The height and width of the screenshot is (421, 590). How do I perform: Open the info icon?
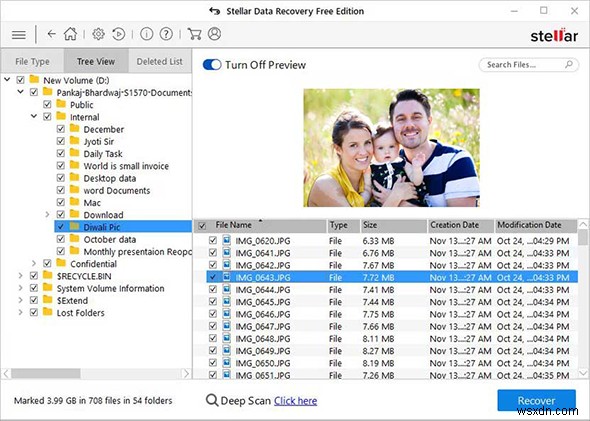coord(146,34)
